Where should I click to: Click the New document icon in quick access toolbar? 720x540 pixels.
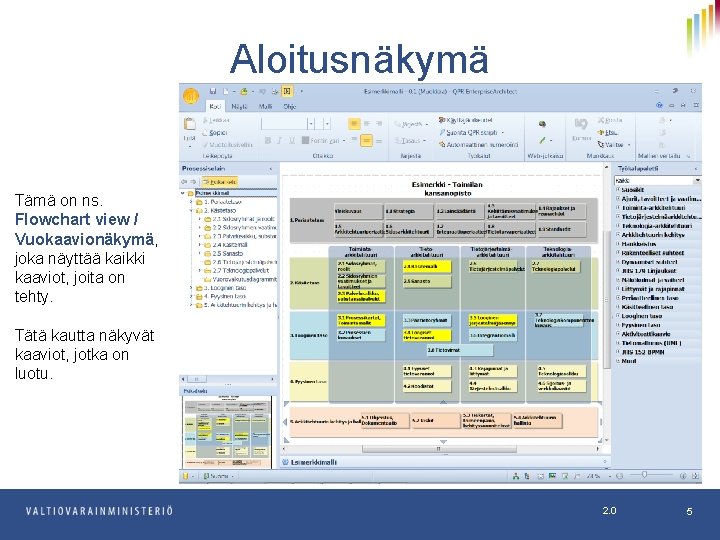[x=226, y=91]
